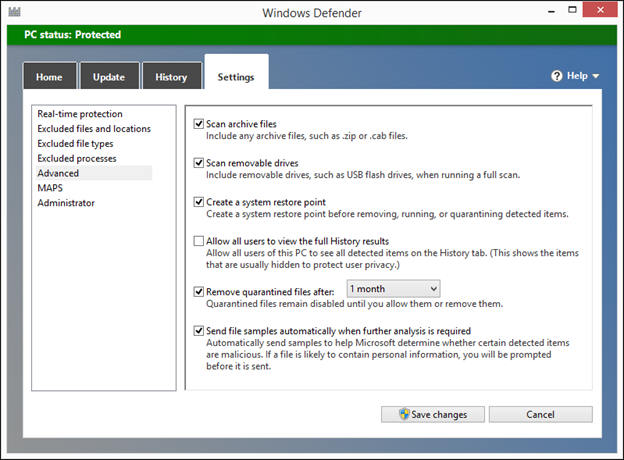The width and height of the screenshot is (624, 460).
Task: Click 'Include any archive files' description text
Action: (x=307, y=136)
